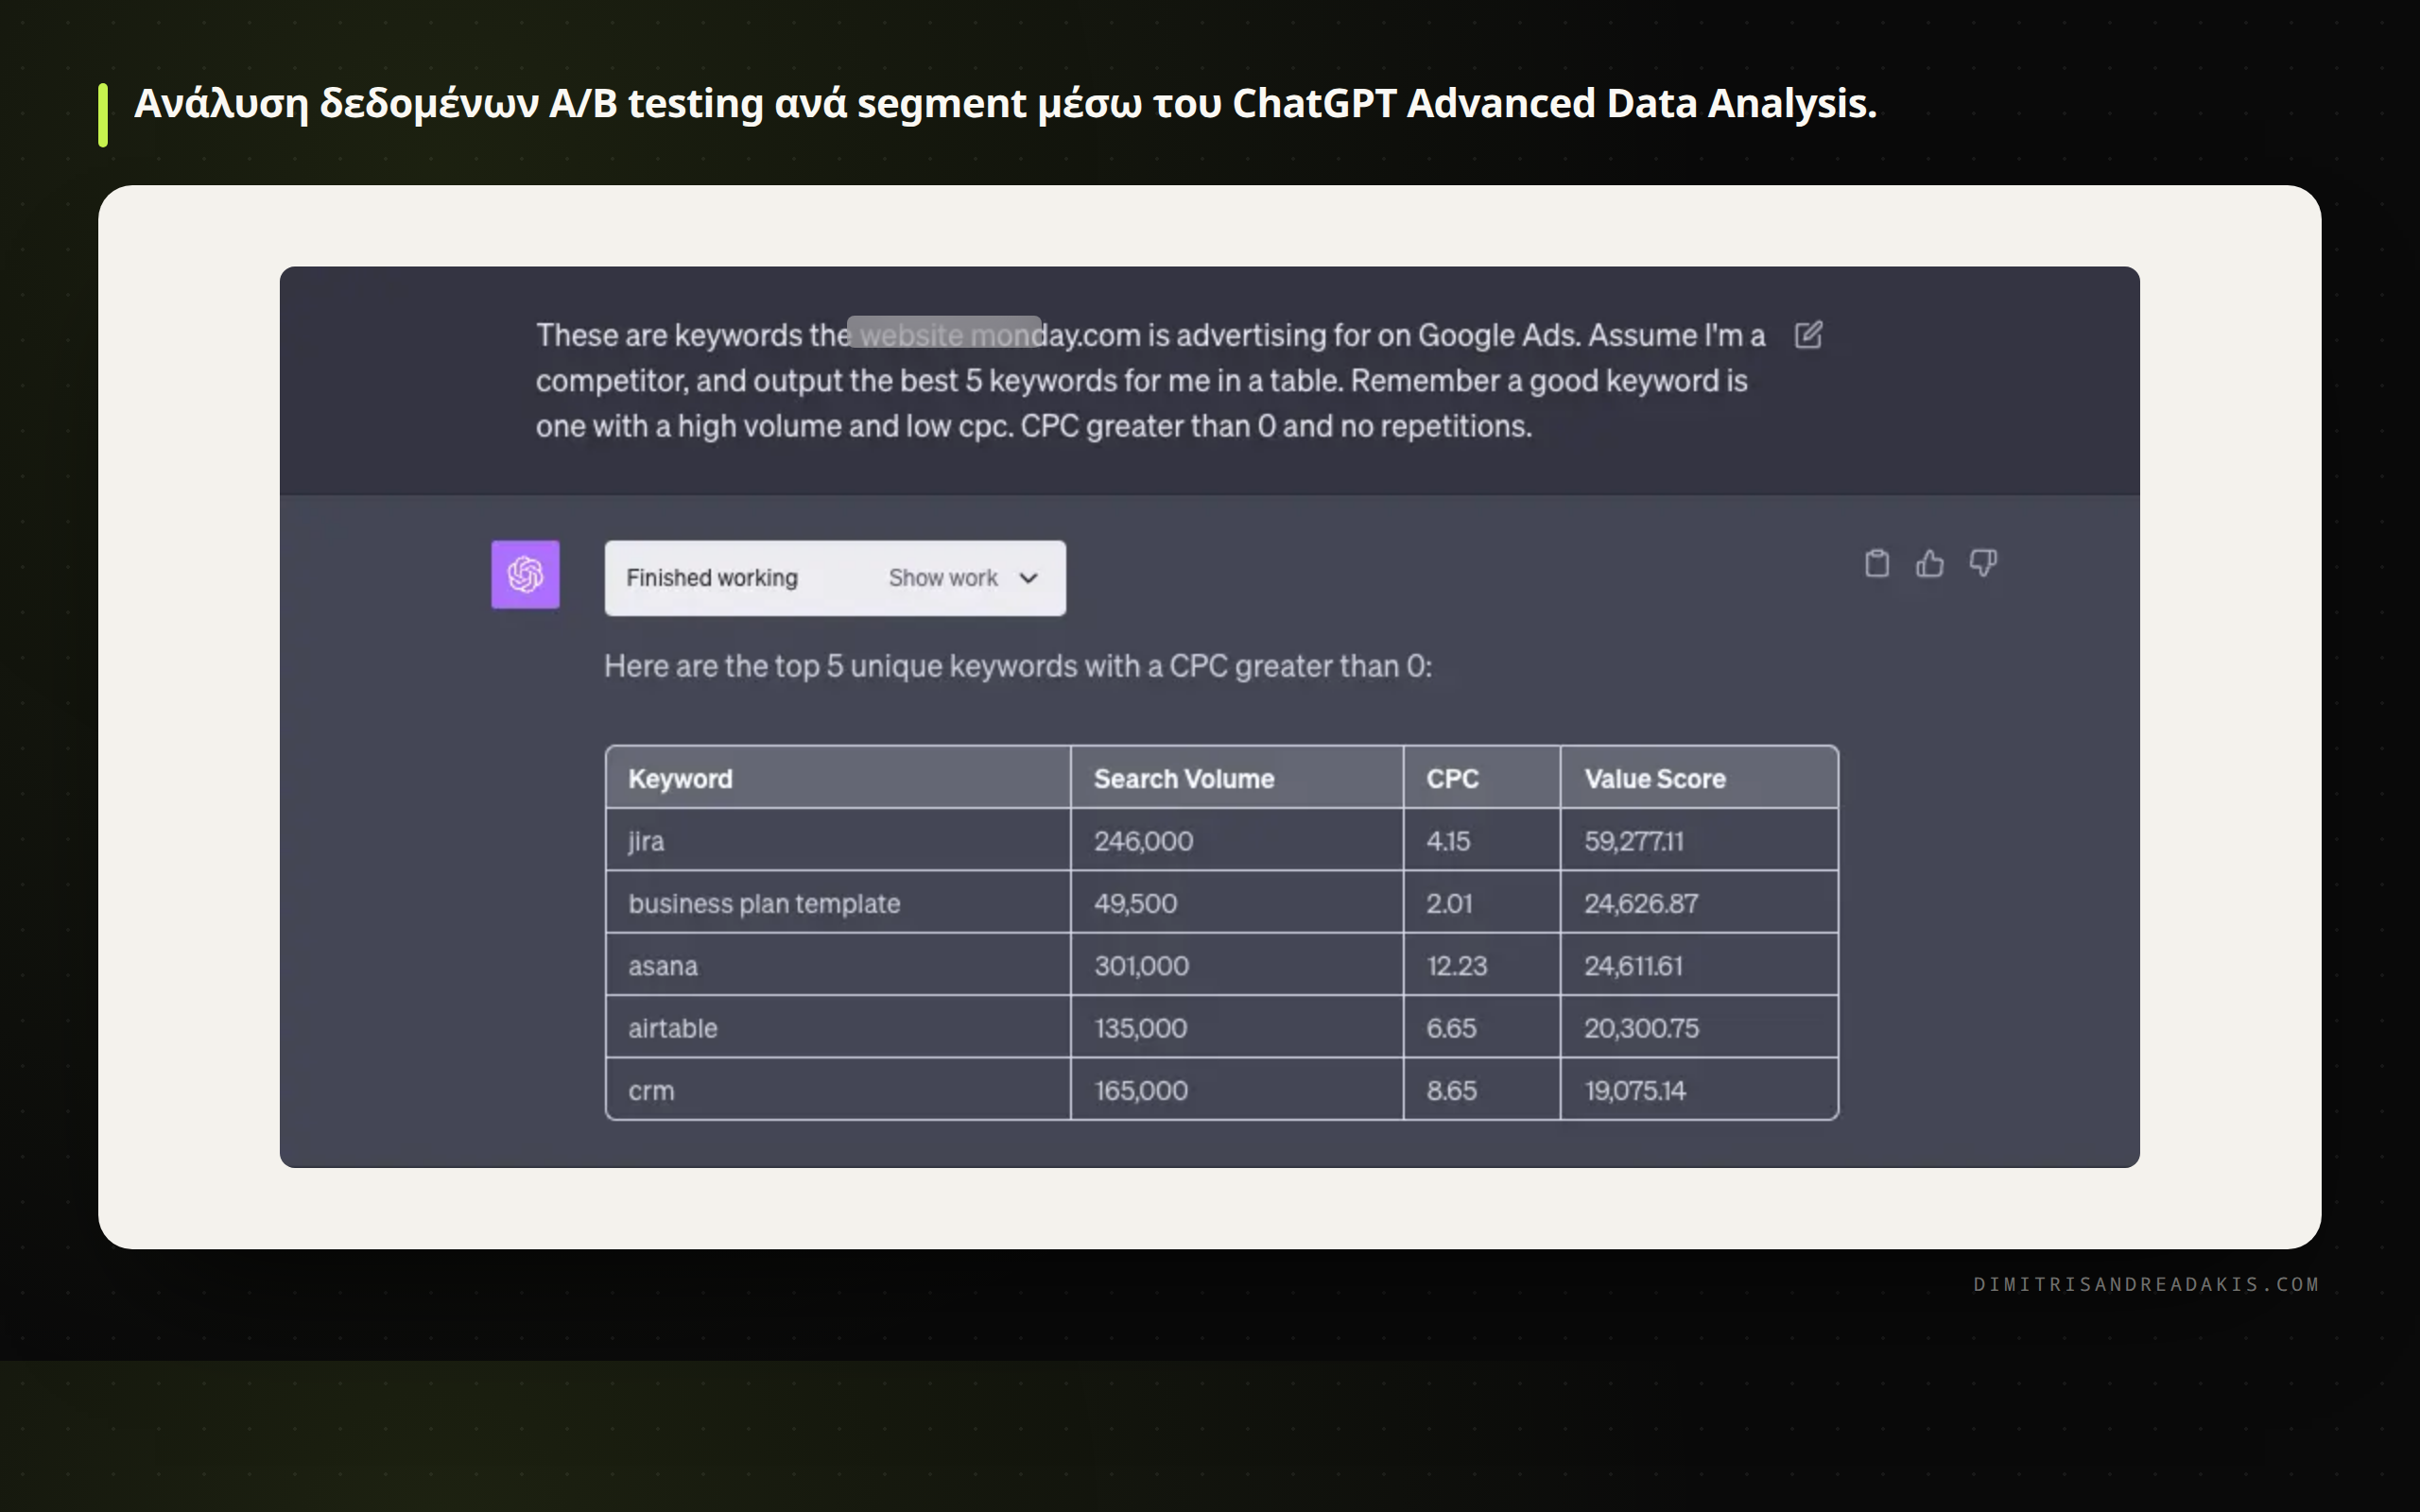The image size is (2420, 1512).
Task: Click the Finished working label
Action: tap(712, 578)
